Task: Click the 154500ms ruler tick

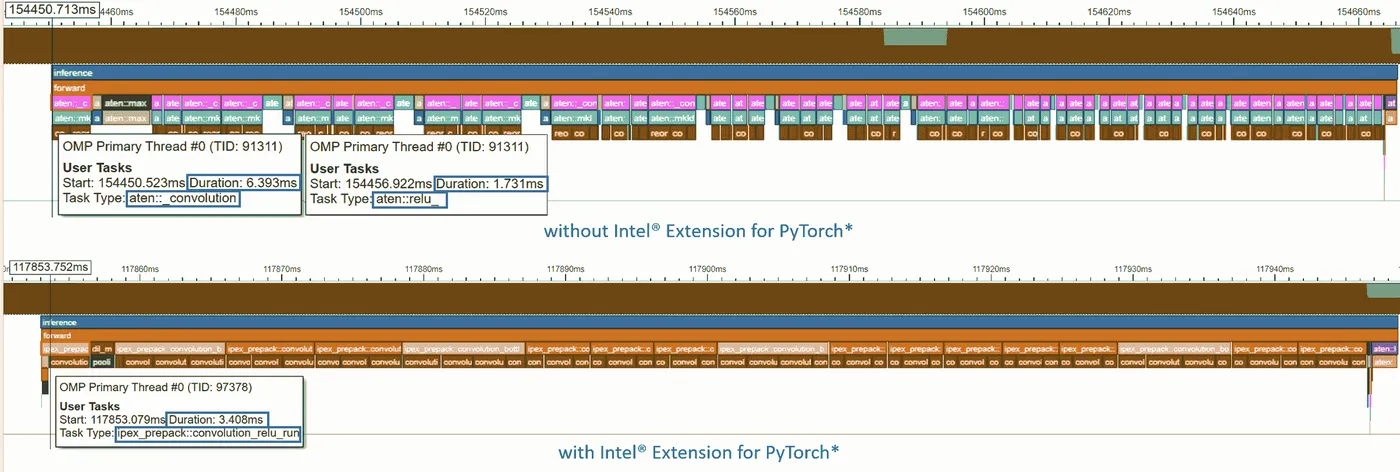Action: click(x=361, y=11)
